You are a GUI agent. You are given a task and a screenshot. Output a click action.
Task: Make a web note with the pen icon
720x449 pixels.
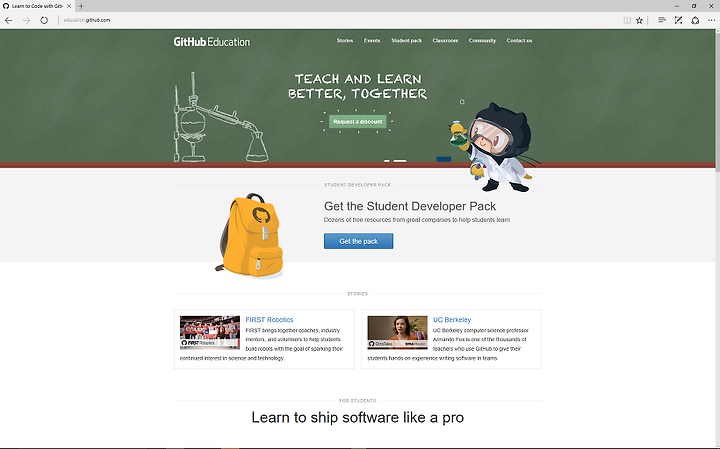tap(678, 20)
